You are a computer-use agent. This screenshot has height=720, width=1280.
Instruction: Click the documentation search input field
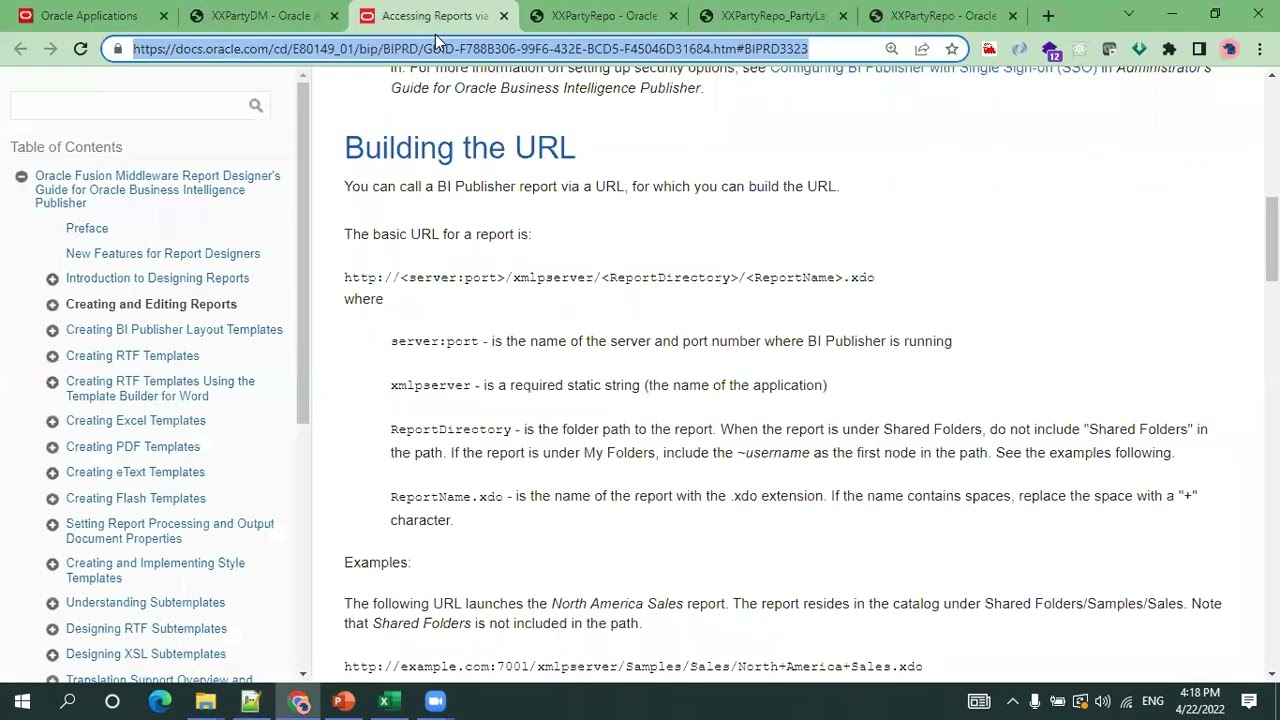[x=127, y=105]
